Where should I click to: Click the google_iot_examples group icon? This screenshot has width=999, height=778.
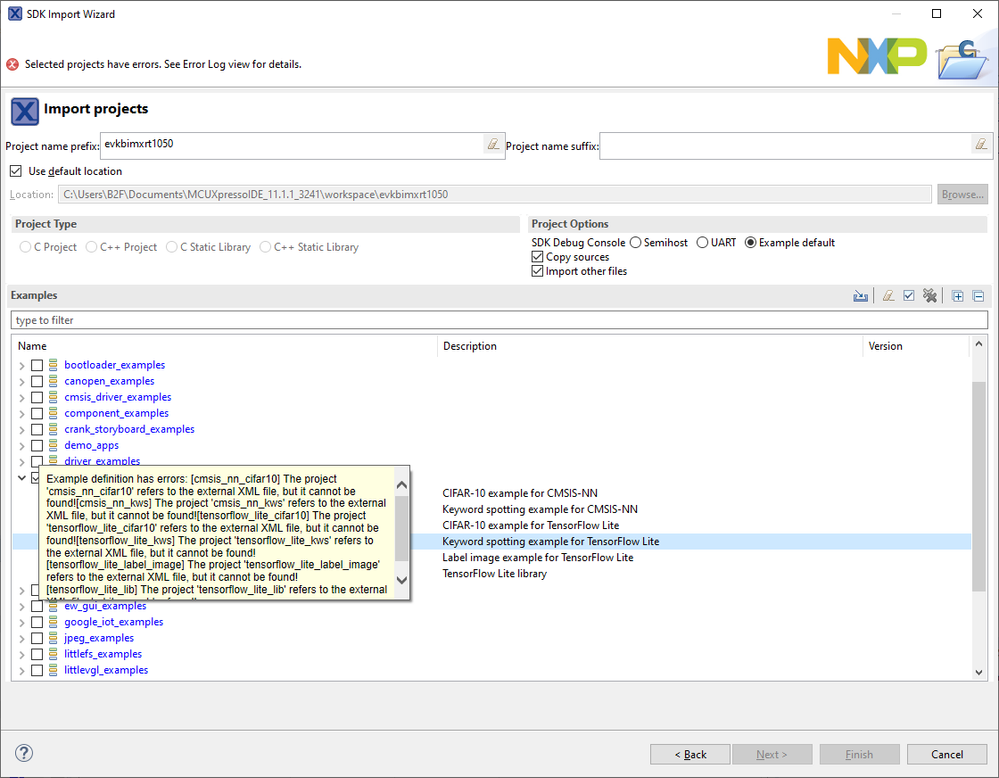pos(53,622)
